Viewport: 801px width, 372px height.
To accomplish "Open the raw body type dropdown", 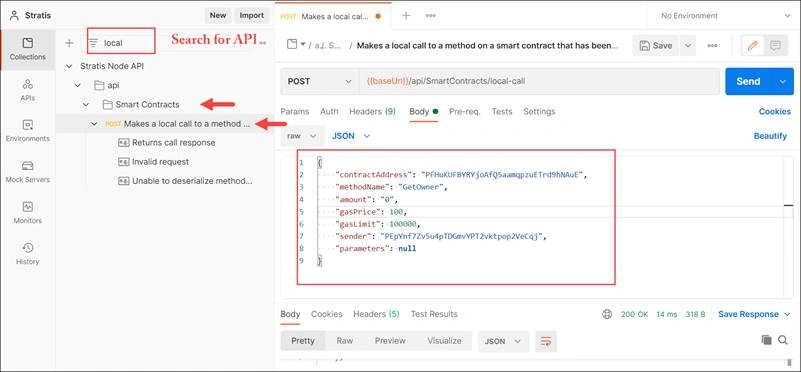I will pyautogui.click(x=302, y=136).
